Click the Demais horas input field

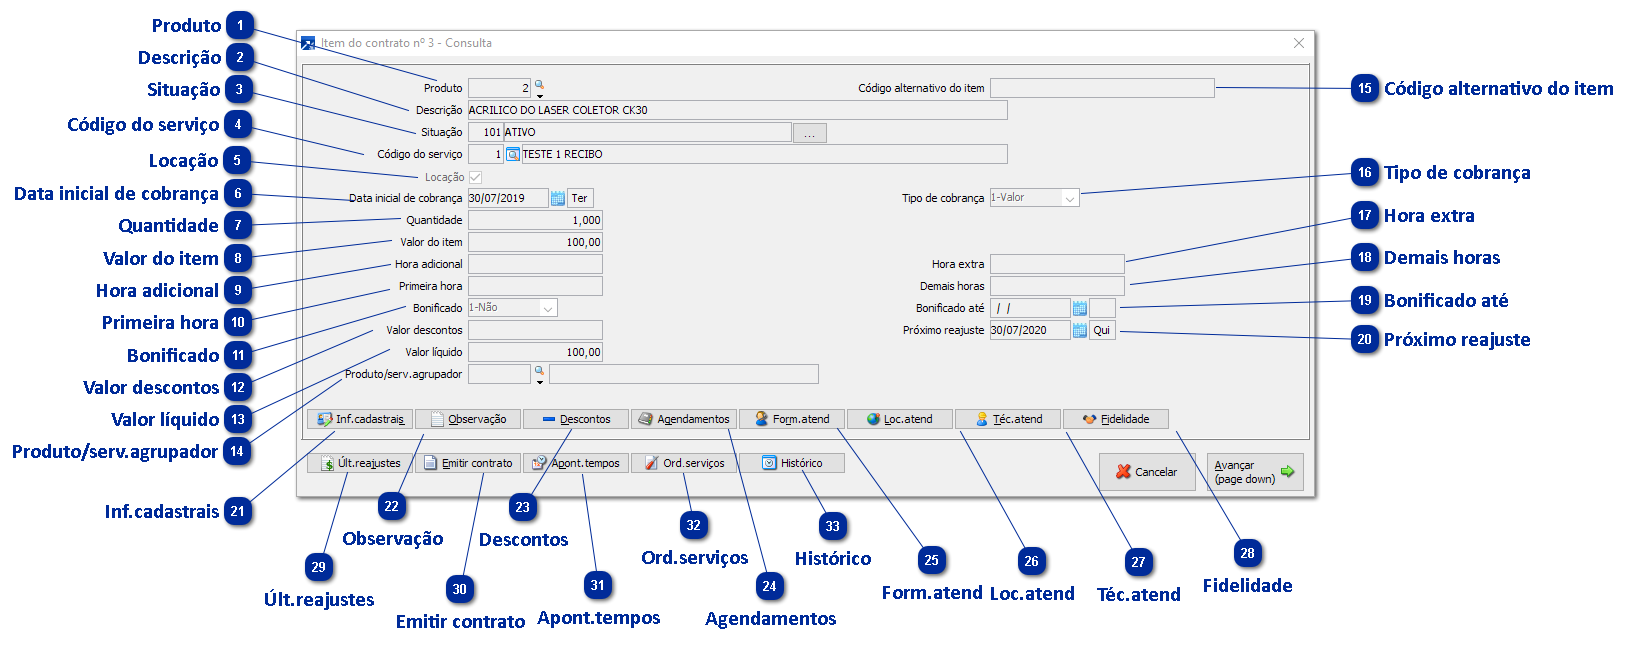(1057, 286)
